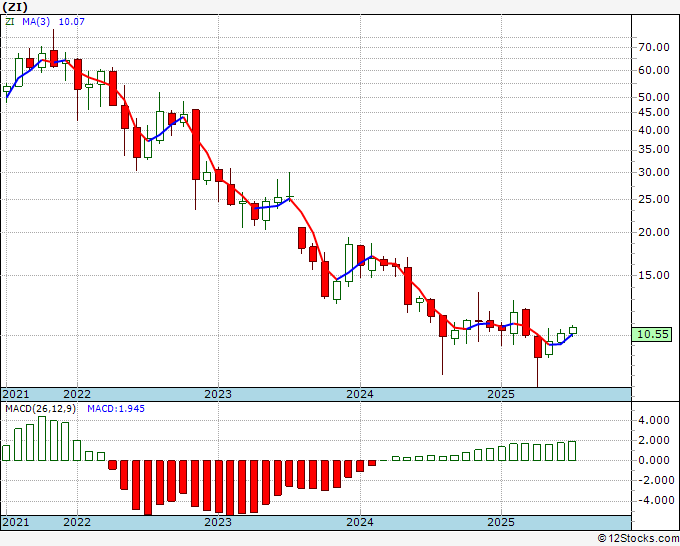The width and height of the screenshot is (680, 546).
Task: Select 2022 on the price timeline
Action: (x=77, y=394)
